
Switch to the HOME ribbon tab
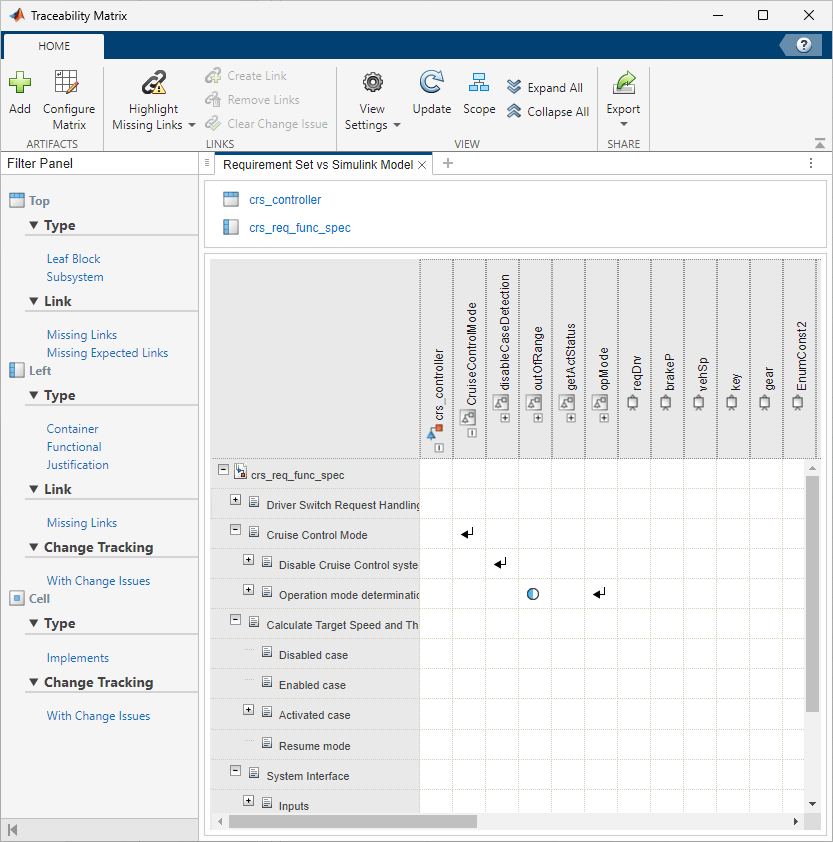tap(54, 46)
